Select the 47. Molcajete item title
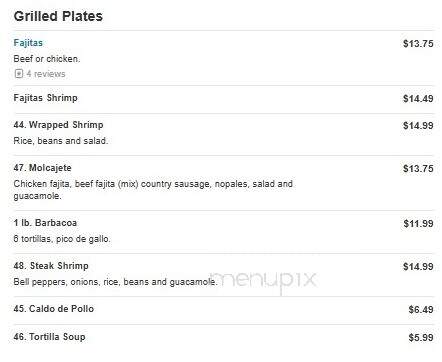442x362 pixels. [x=42, y=168]
